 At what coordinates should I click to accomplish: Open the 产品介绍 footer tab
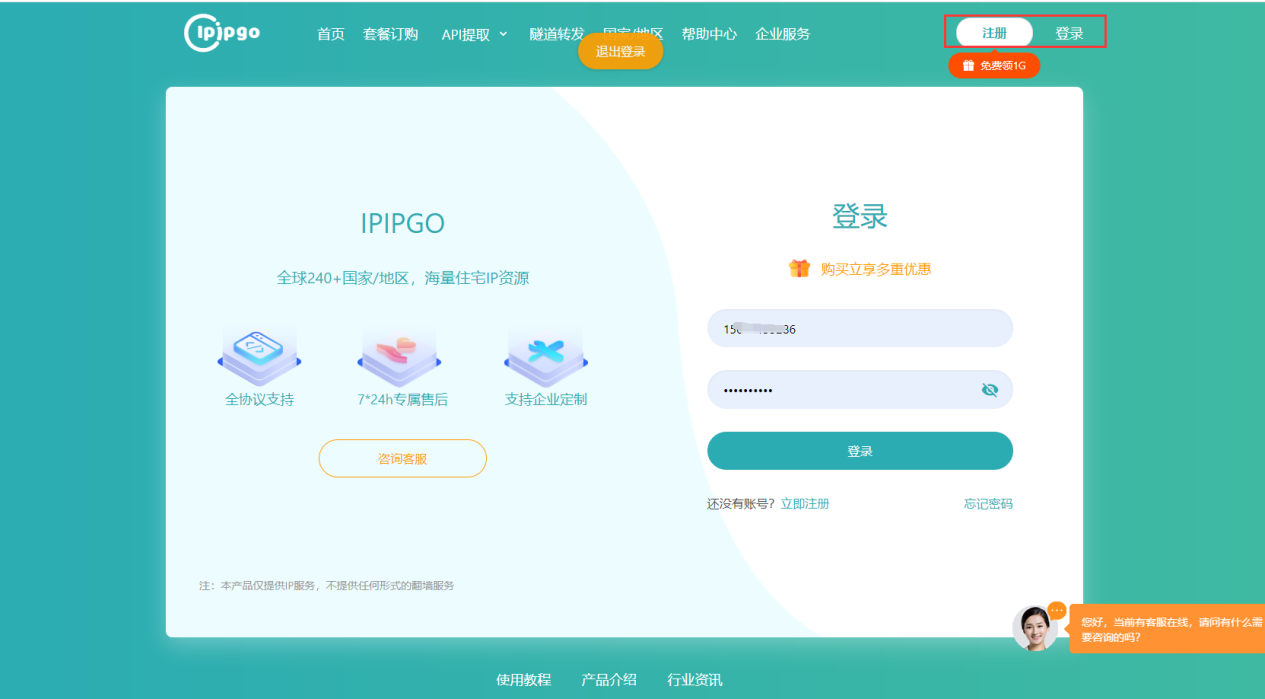(609, 680)
